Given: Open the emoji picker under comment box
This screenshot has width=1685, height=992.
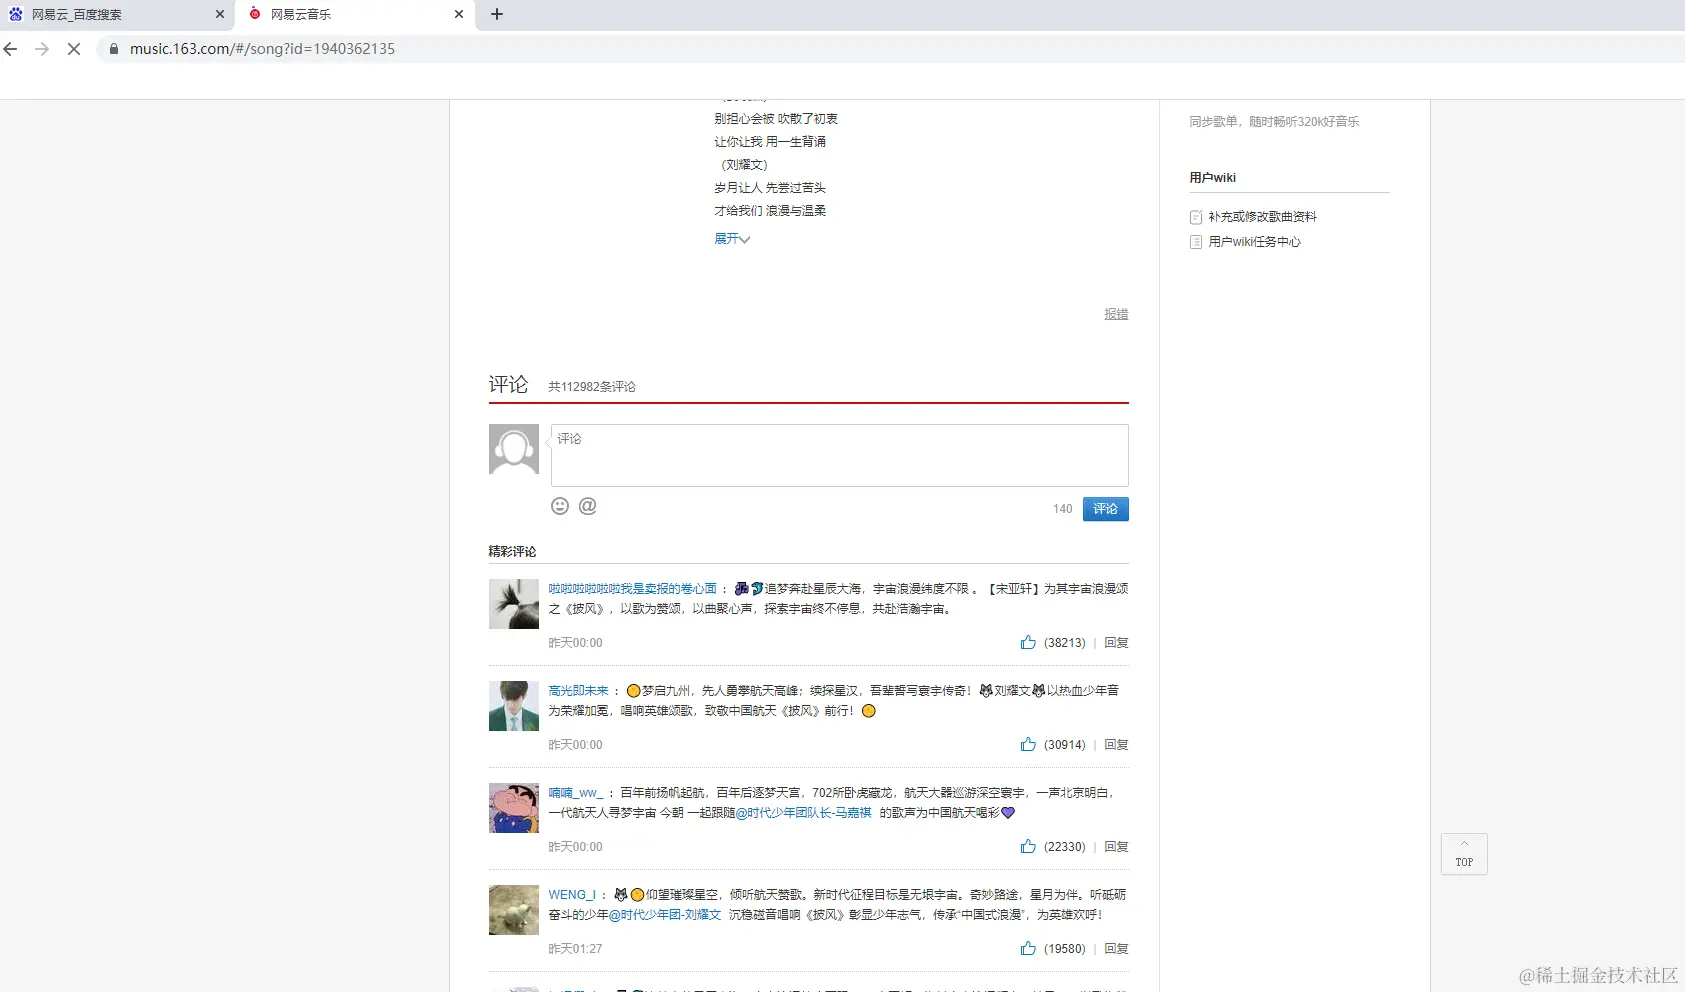Looking at the screenshot, I should 560,506.
